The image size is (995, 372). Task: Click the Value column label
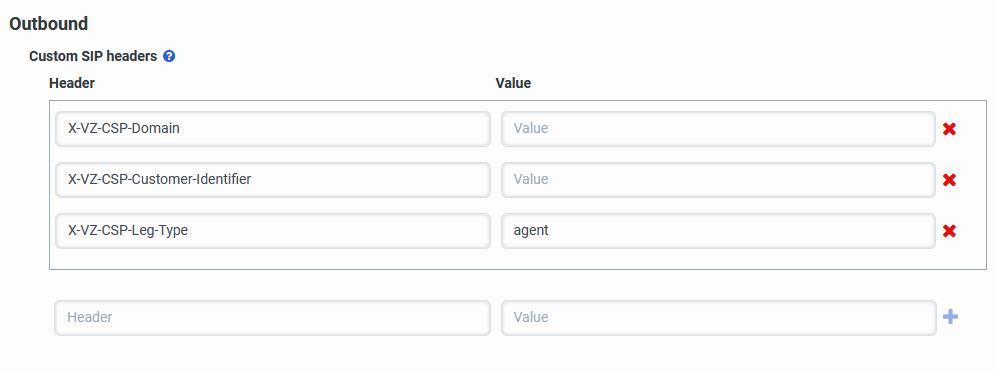coord(513,83)
